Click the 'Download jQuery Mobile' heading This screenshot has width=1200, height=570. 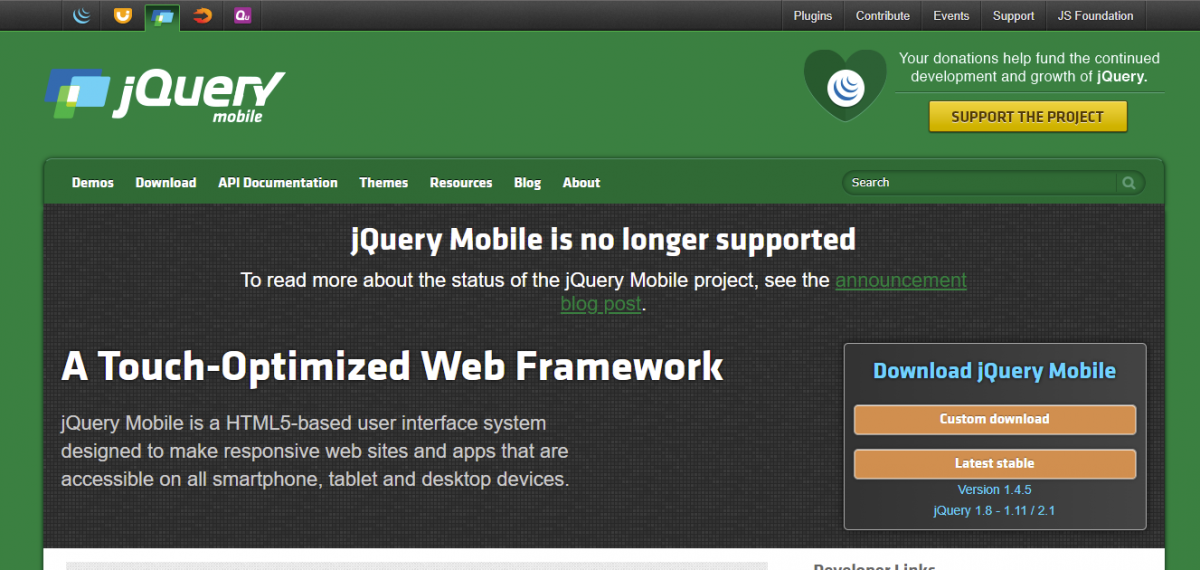tap(995, 371)
